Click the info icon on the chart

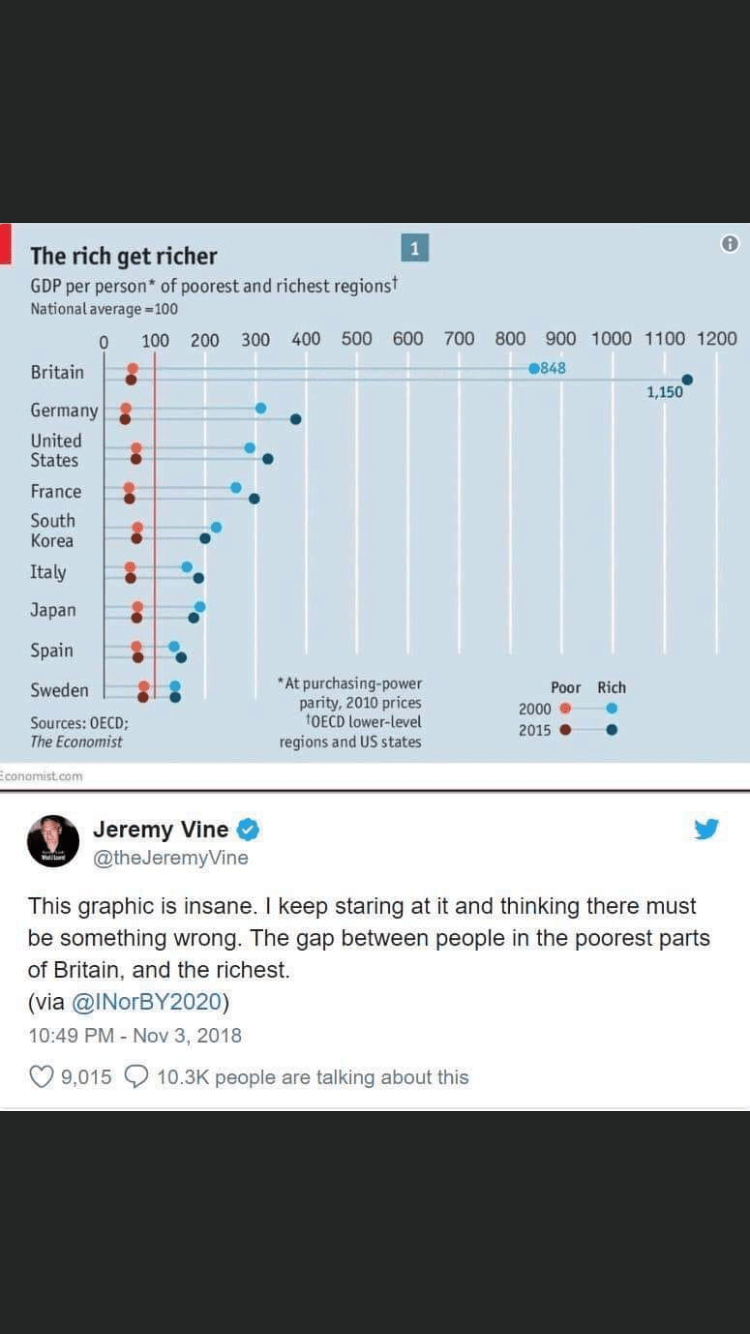pos(730,244)
